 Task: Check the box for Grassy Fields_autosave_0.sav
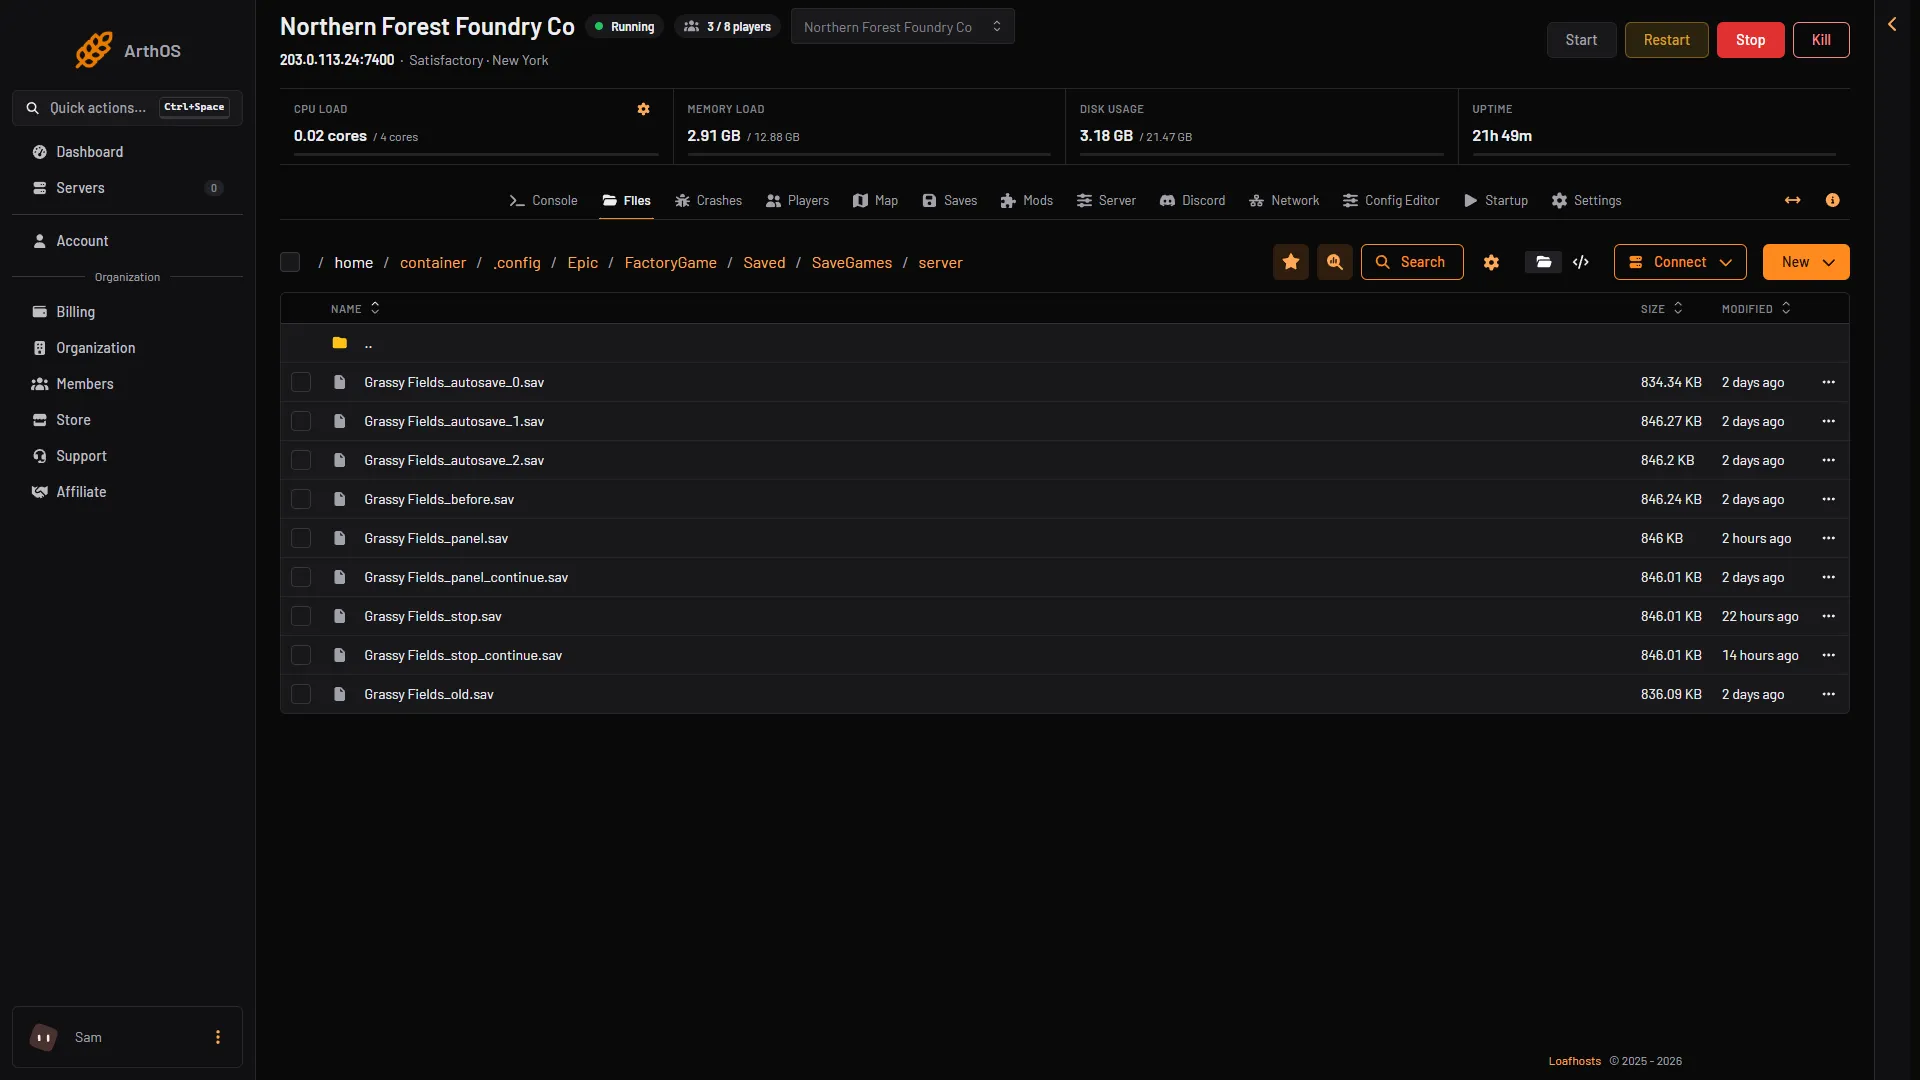301,382
